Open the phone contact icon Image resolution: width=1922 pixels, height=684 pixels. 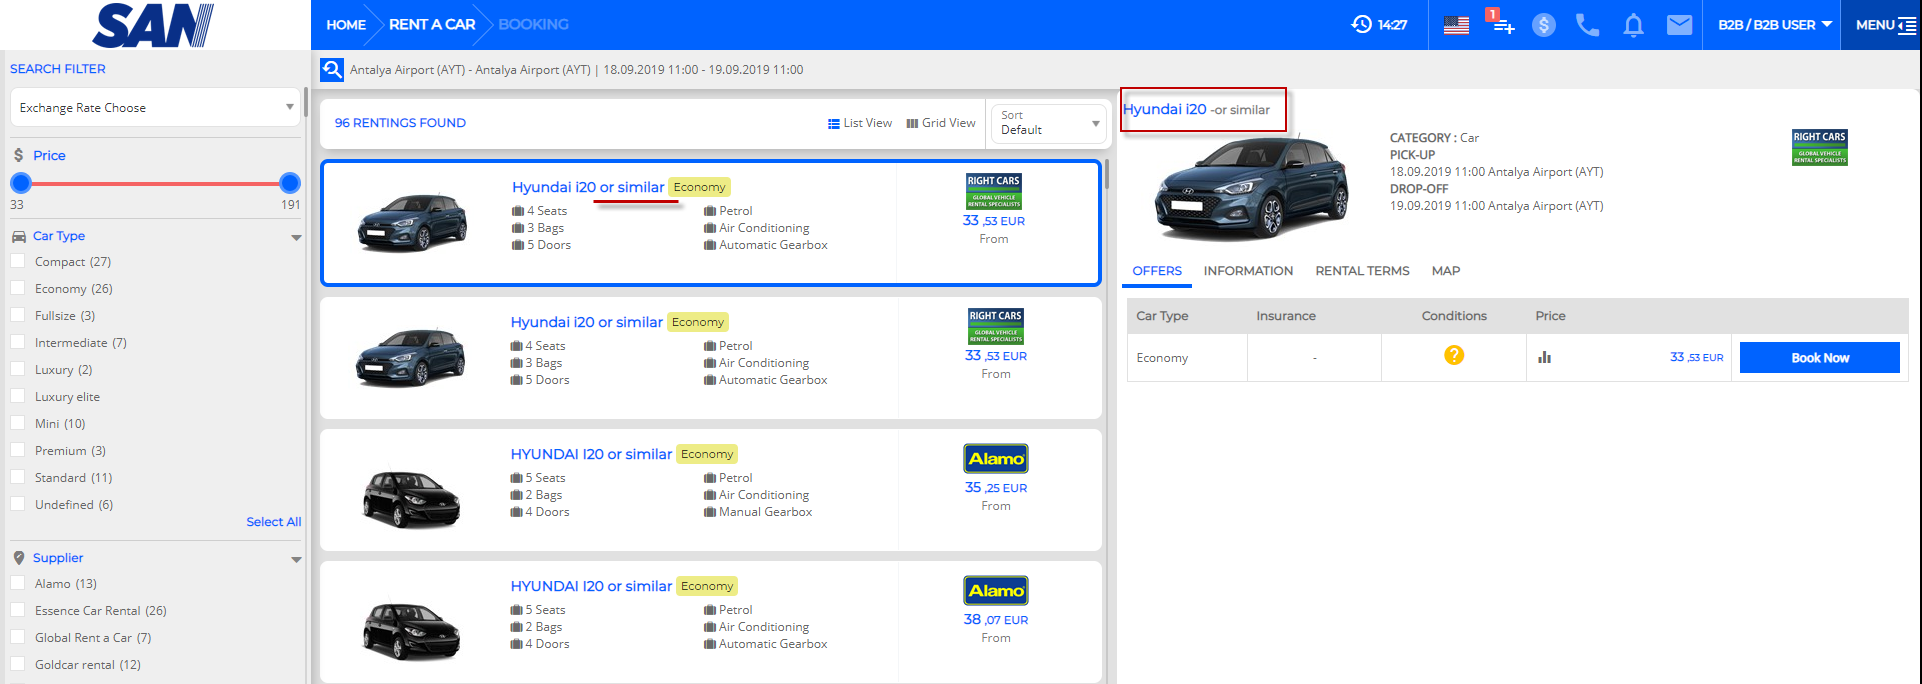(1587, 25)
